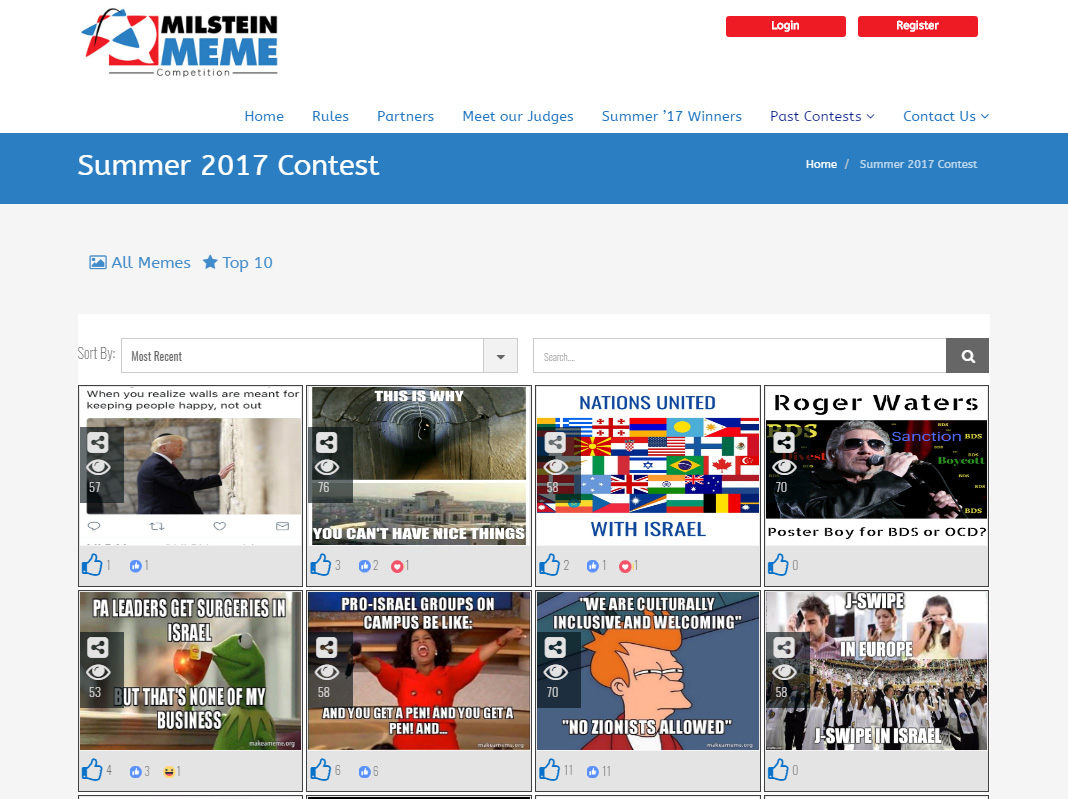
Task: Like the Kermit 'PA Leaders' meme
Action: point(92,770)
